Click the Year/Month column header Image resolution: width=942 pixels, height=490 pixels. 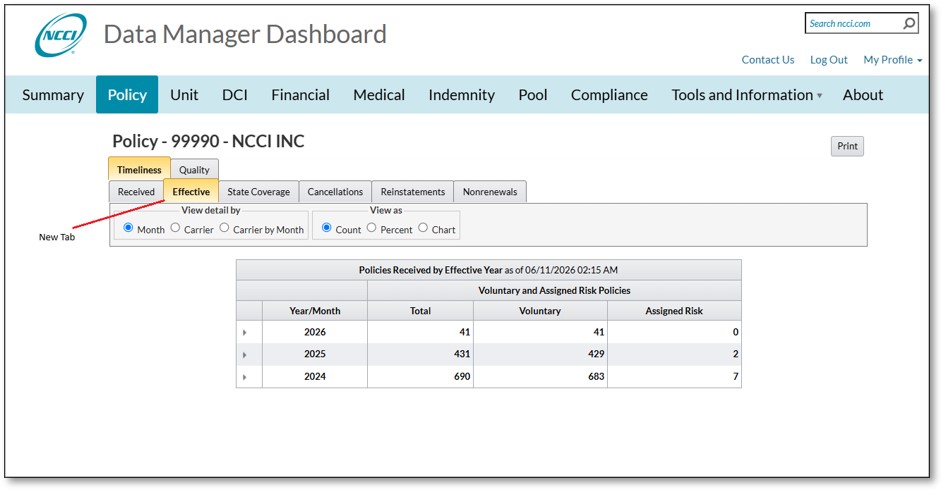point(315,310)
